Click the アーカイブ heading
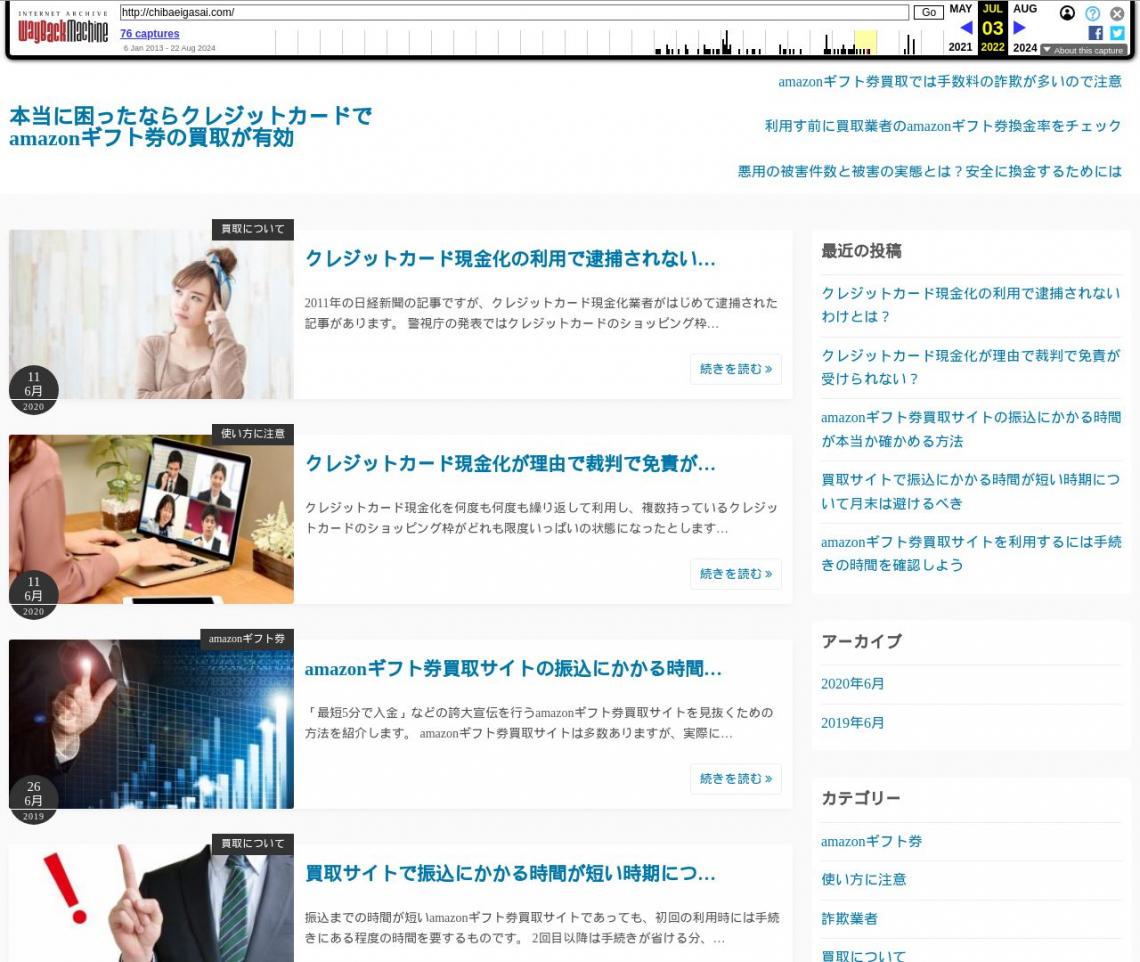 click(x=862, y=641)
